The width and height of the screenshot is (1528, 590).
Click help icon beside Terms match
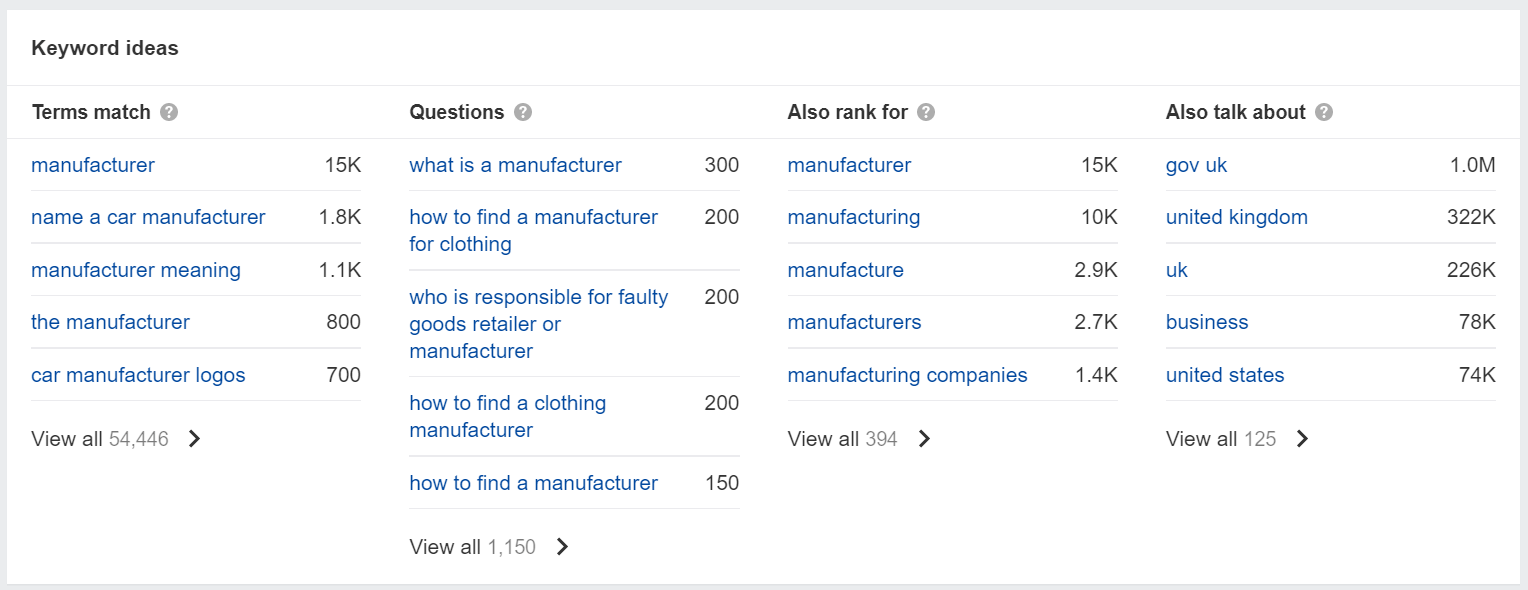click(169, 112)
